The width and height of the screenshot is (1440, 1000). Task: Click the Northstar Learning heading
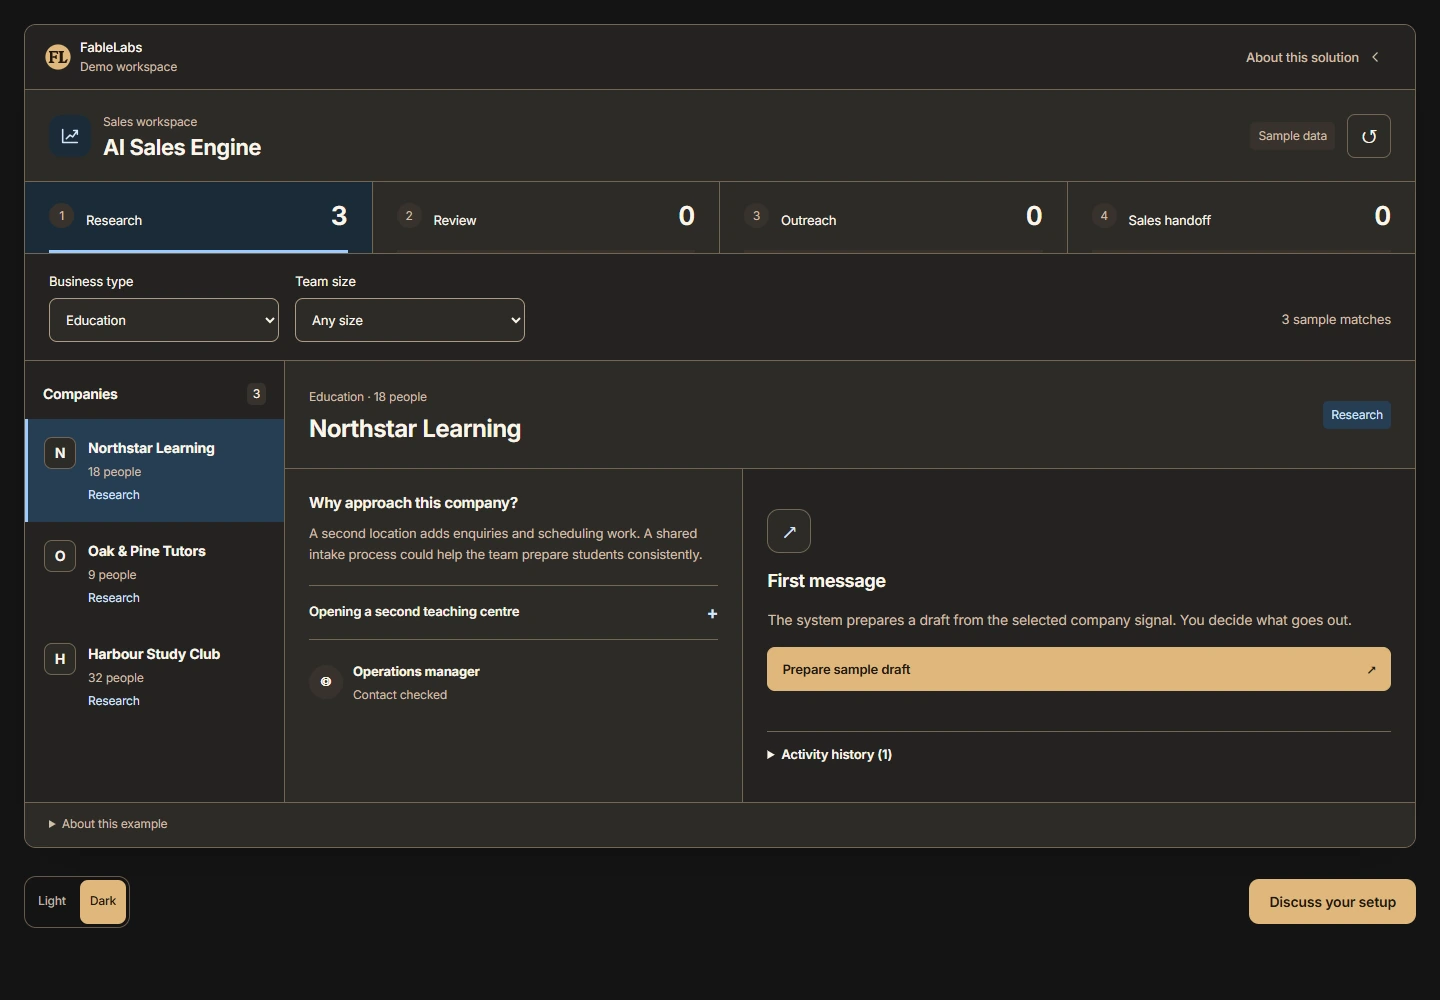(415, 429)
